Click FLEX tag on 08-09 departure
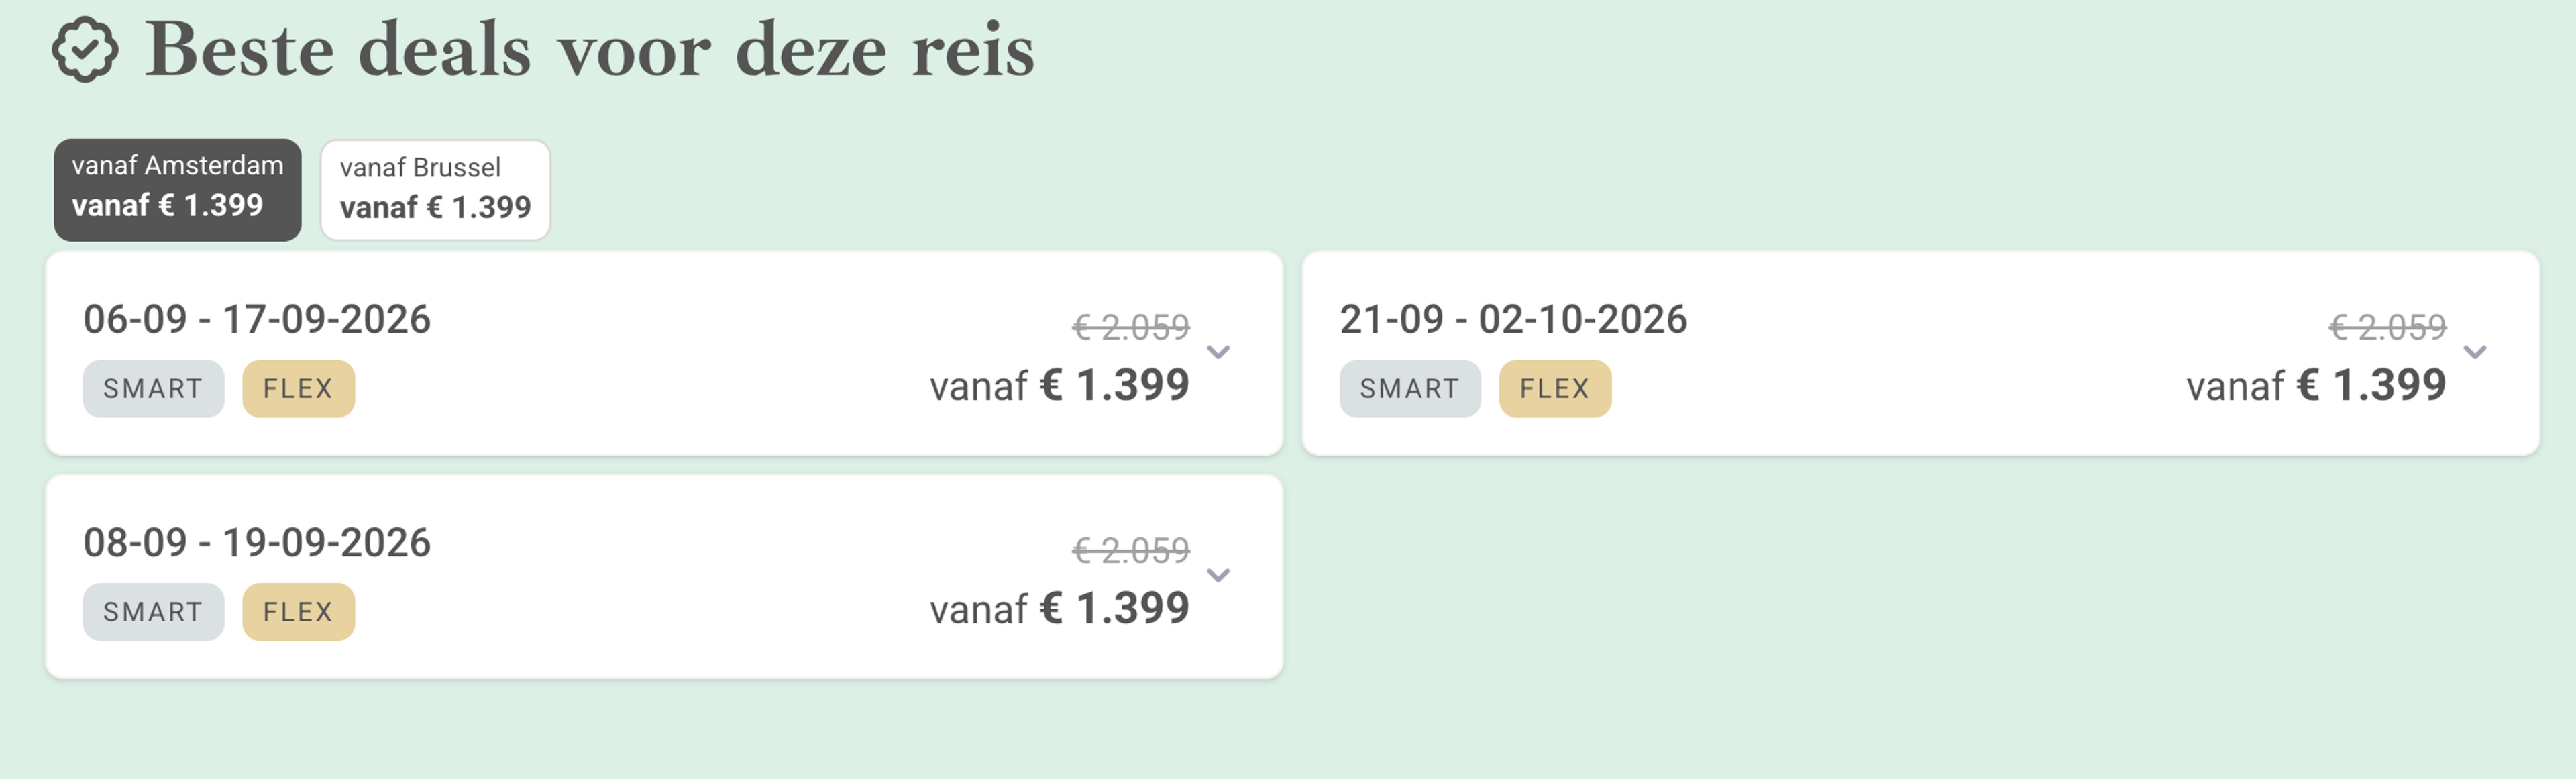 (x=298, y=612)
